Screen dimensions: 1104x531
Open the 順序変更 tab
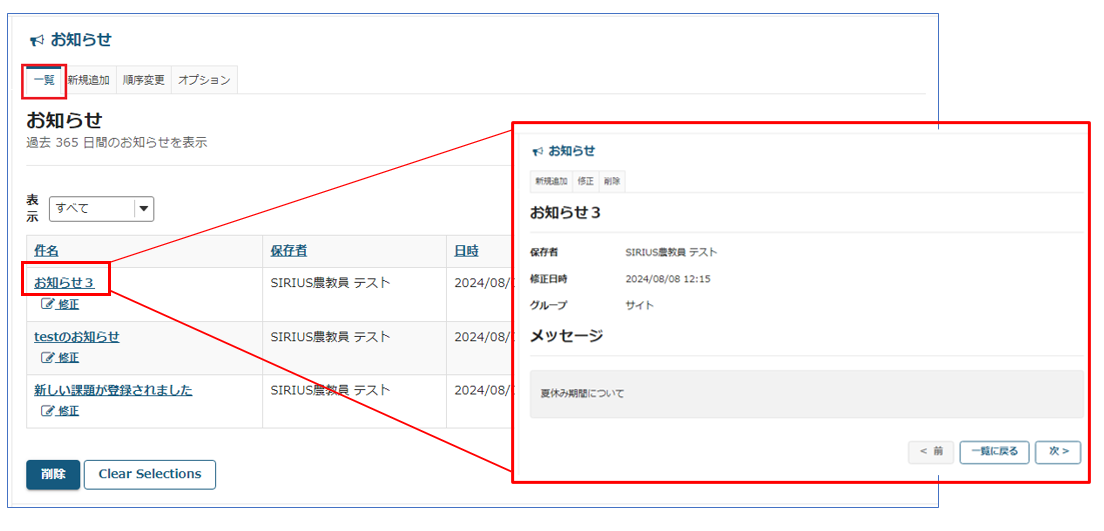click(x=143, y=80)
